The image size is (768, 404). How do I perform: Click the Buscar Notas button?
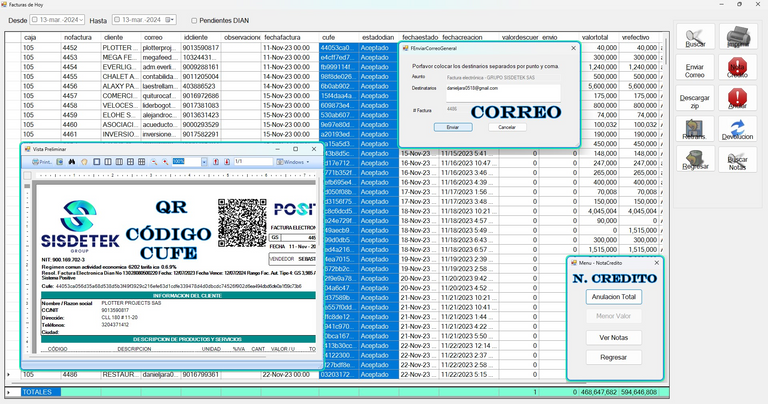click(738, 160)
